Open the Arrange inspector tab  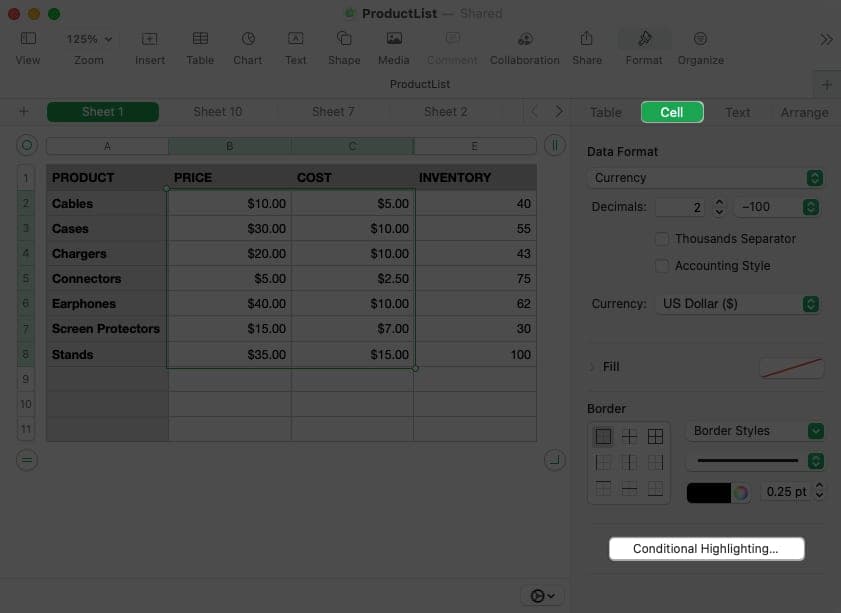click(804, 112)
